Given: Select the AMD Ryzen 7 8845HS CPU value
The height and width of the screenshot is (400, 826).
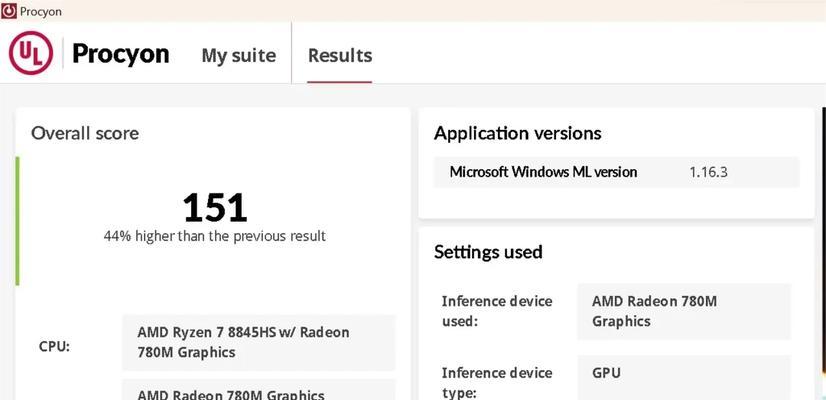Looking at the screenshot, I should (x=259, y=342).
